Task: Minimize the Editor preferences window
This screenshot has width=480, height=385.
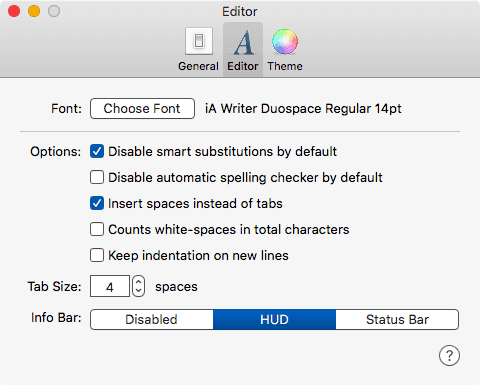Action: pyautogui.click(x=34, y=11)
